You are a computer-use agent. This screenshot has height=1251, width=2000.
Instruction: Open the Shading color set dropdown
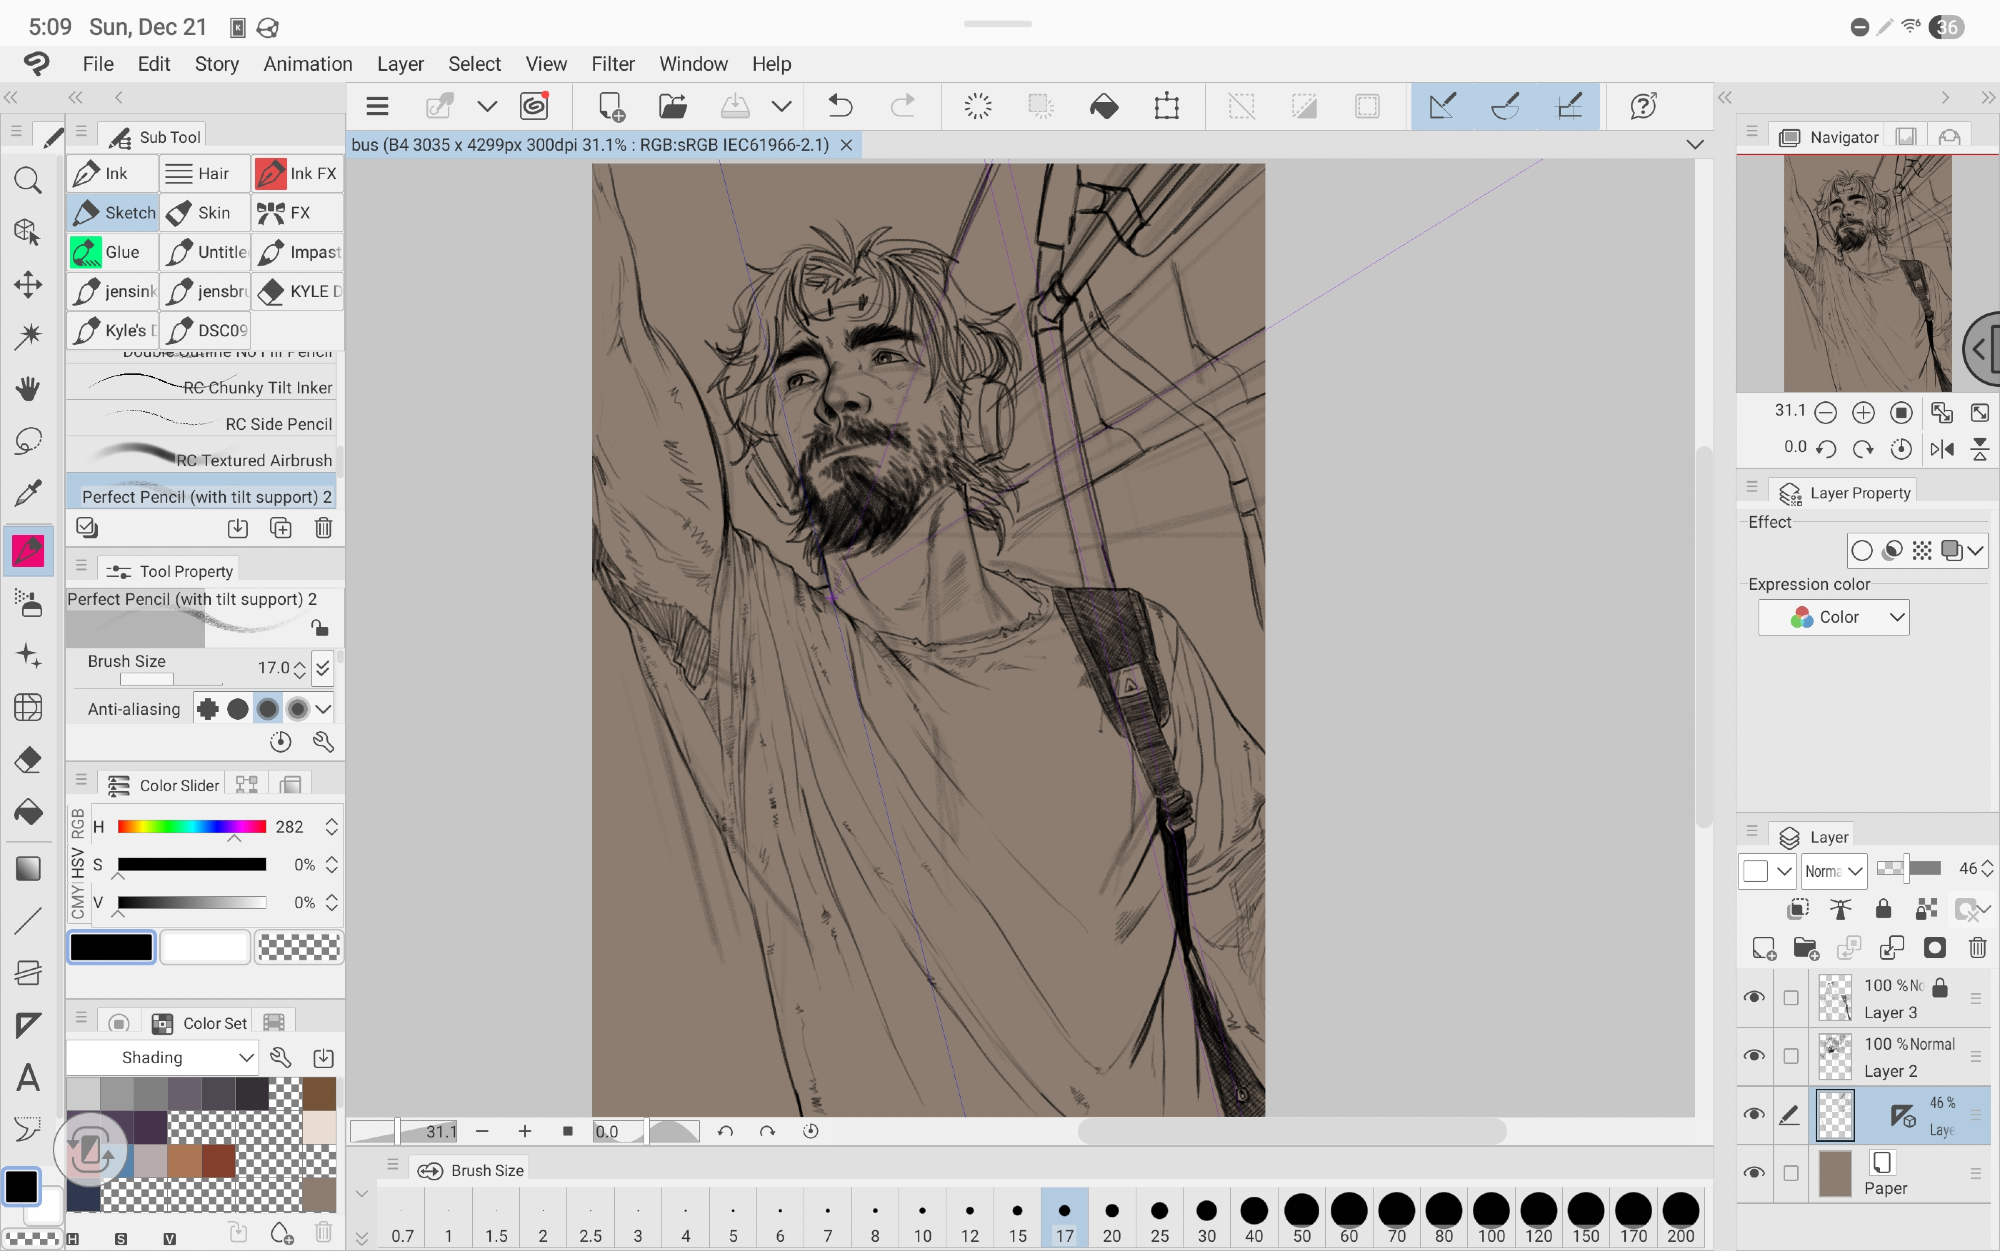tap(162, 1058)
